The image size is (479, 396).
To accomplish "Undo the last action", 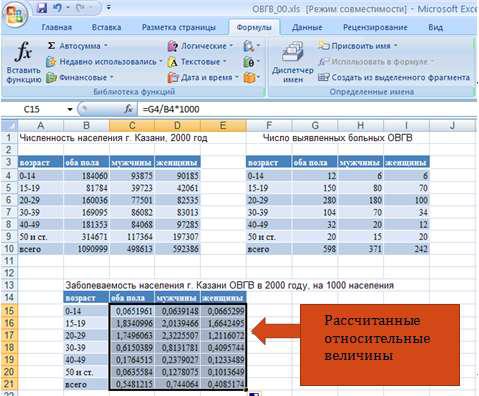I will [x=57, y=8].
